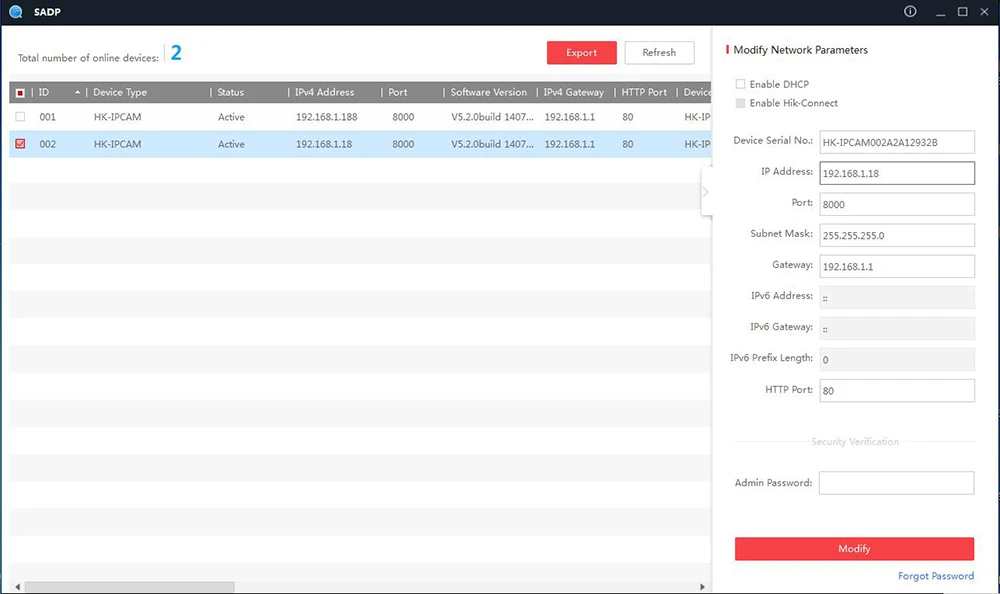The height and width of the screenshot is (594, 1000).
Task: Click ID 001 in the device table
Action: click(47, 117)
